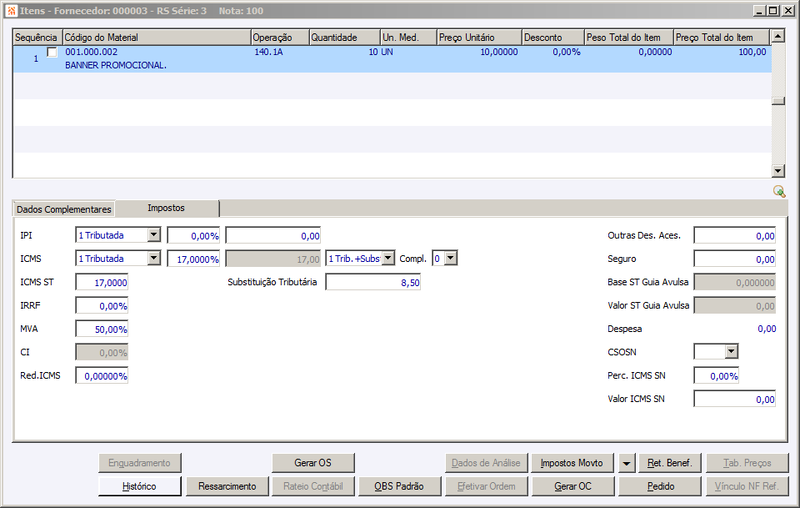Viewport: 800px width, 508px height.
Task: Click the Un. Med. column header
Action: click(x=409, y=37)
